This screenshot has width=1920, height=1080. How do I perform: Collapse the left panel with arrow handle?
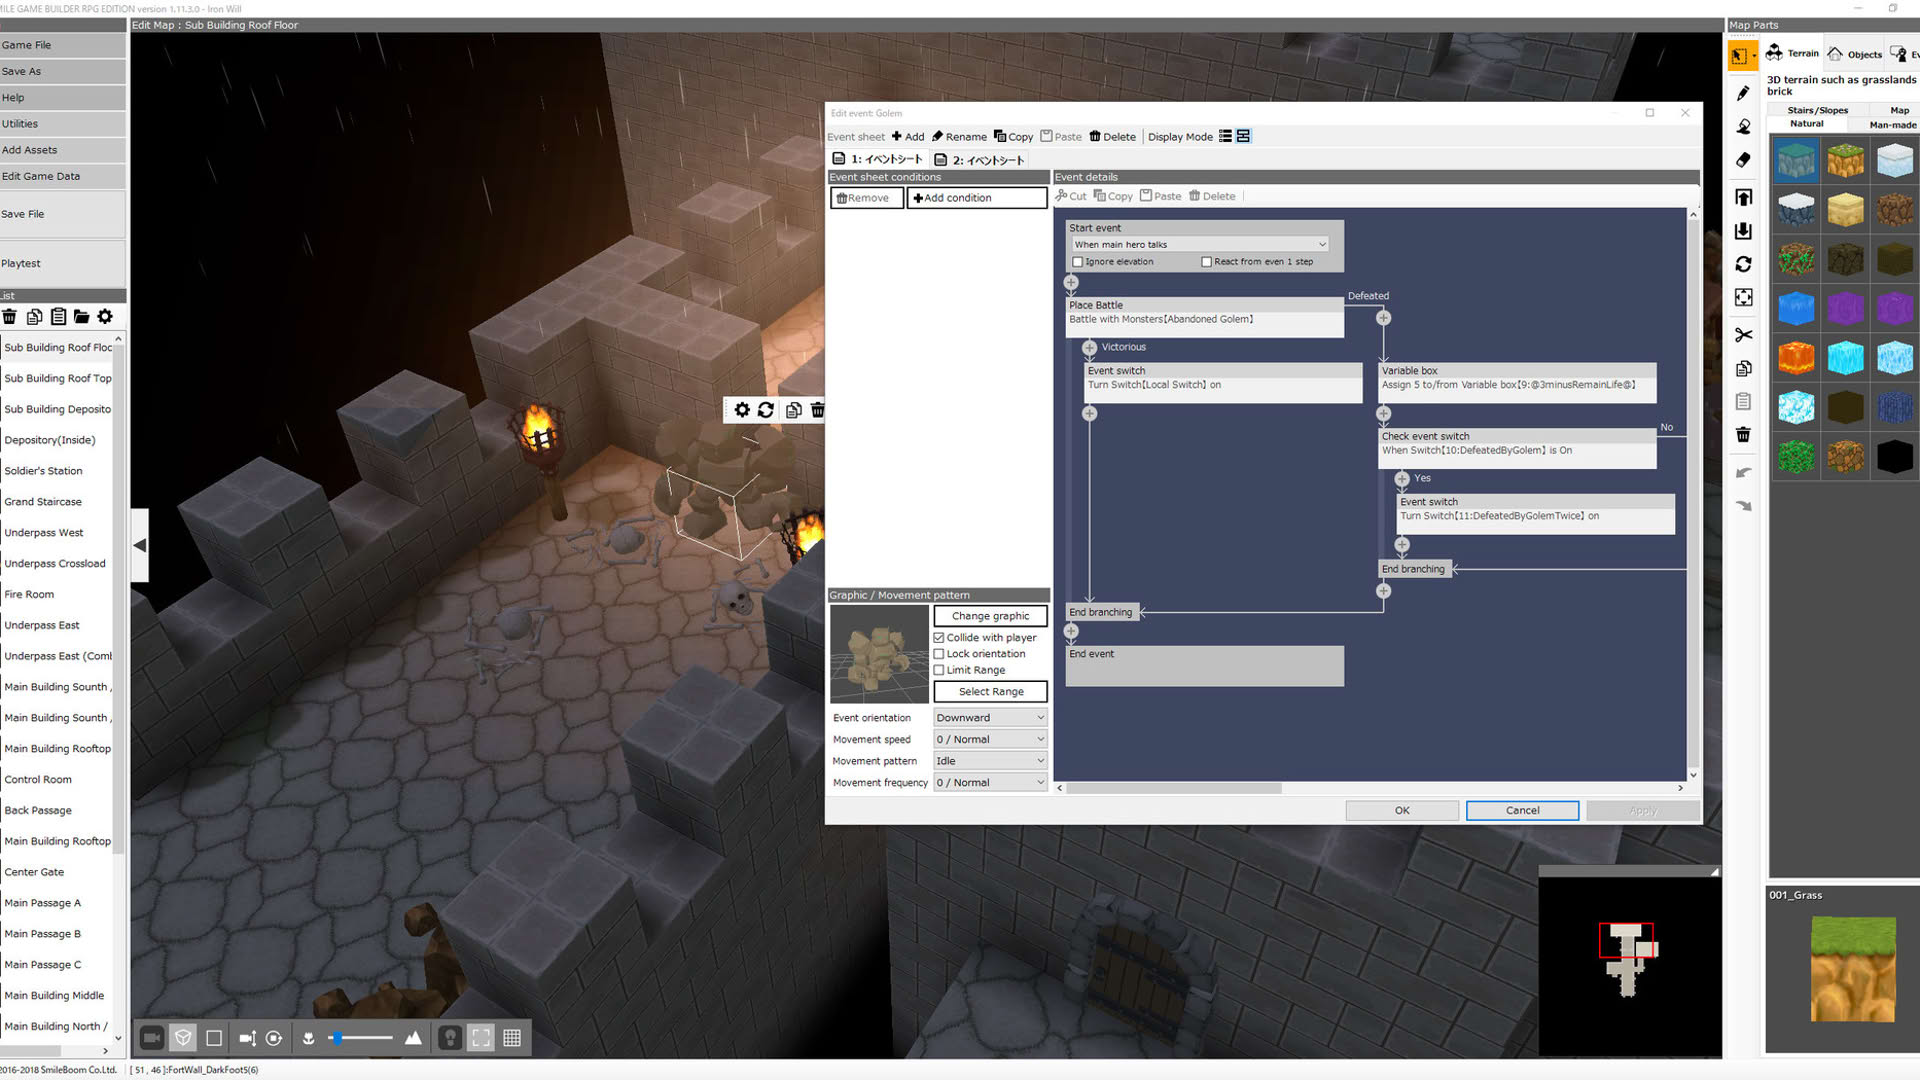140,545
